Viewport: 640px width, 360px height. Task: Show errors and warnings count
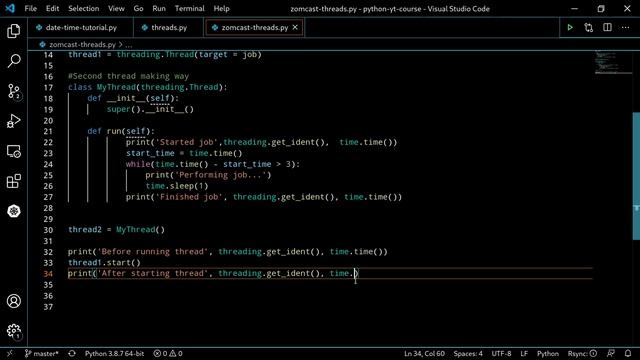click(168, 353)
